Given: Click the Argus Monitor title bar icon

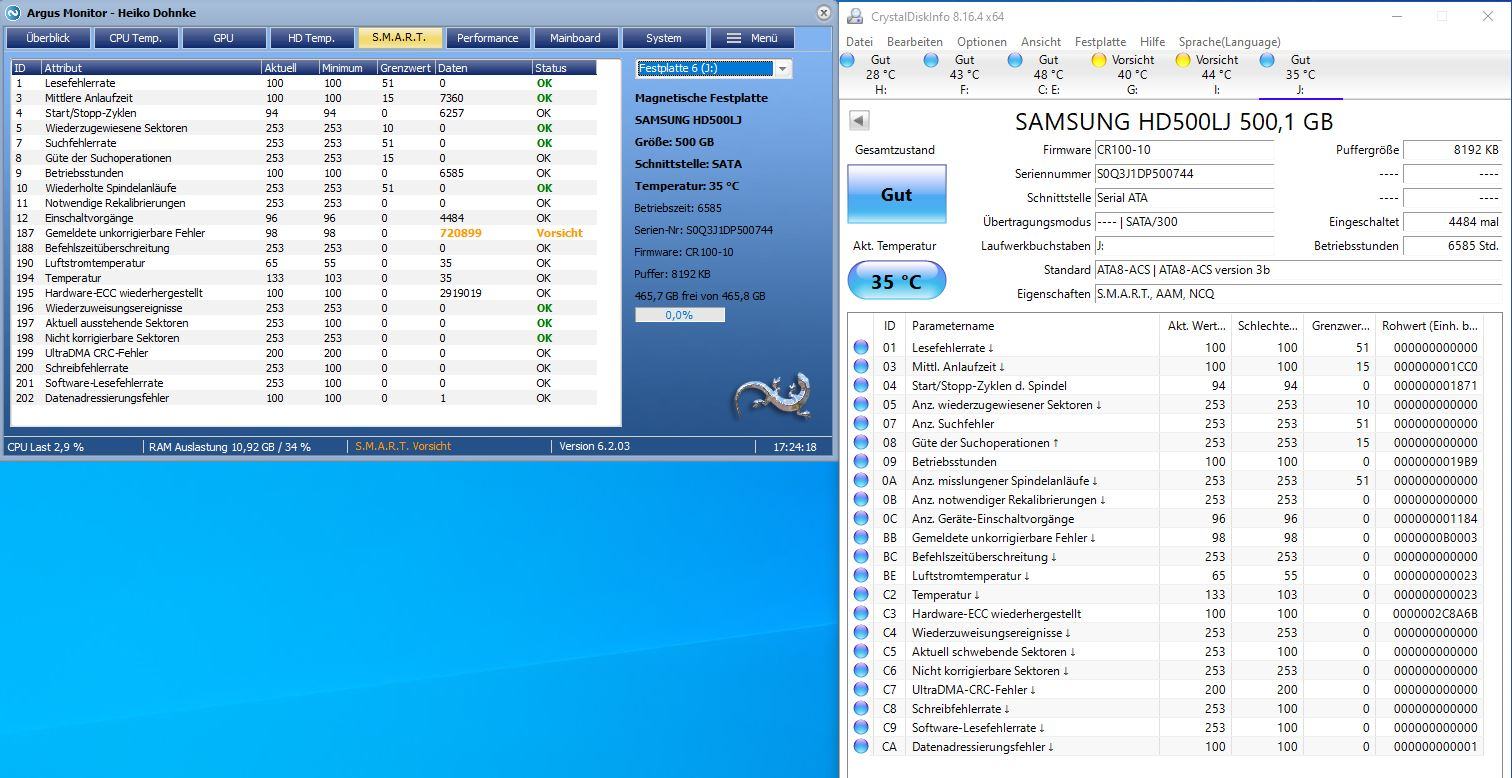Looking at the screenshot, I should [x=12, y=13].
